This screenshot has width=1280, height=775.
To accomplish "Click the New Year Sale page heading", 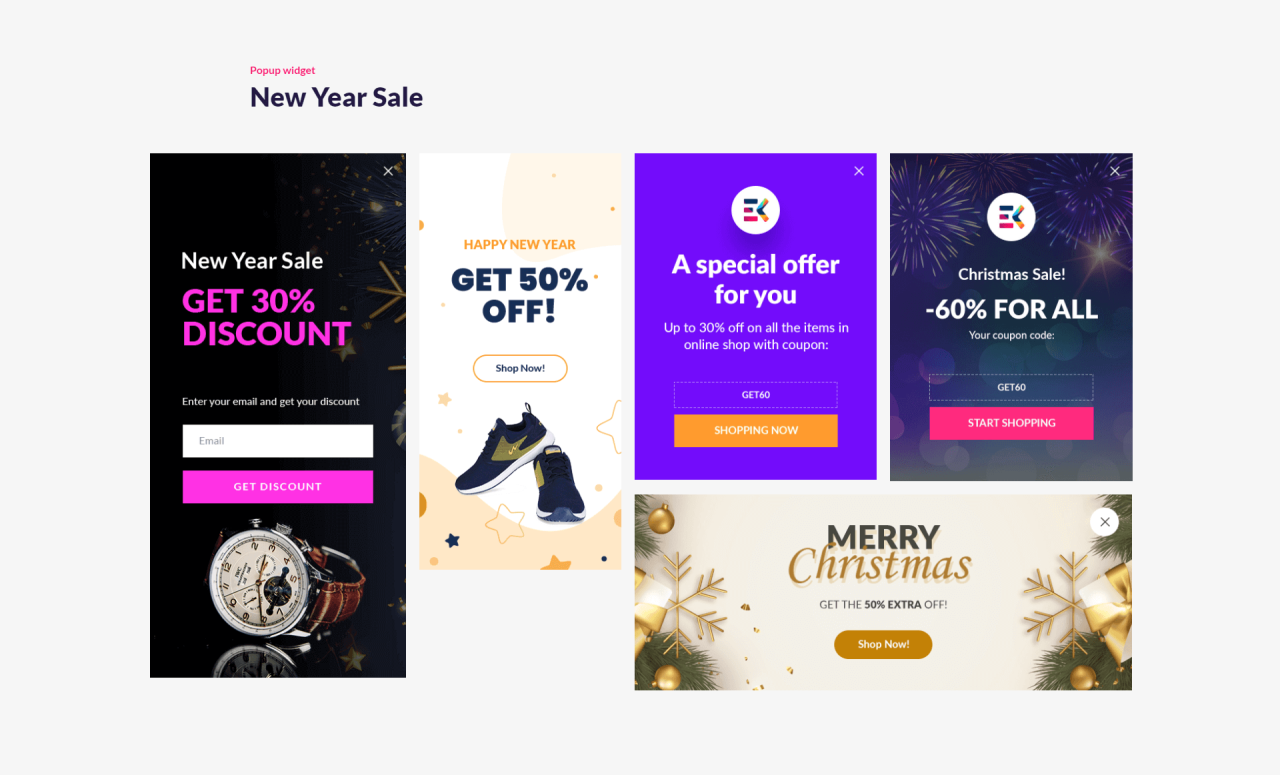I will [x=336, y=97].
